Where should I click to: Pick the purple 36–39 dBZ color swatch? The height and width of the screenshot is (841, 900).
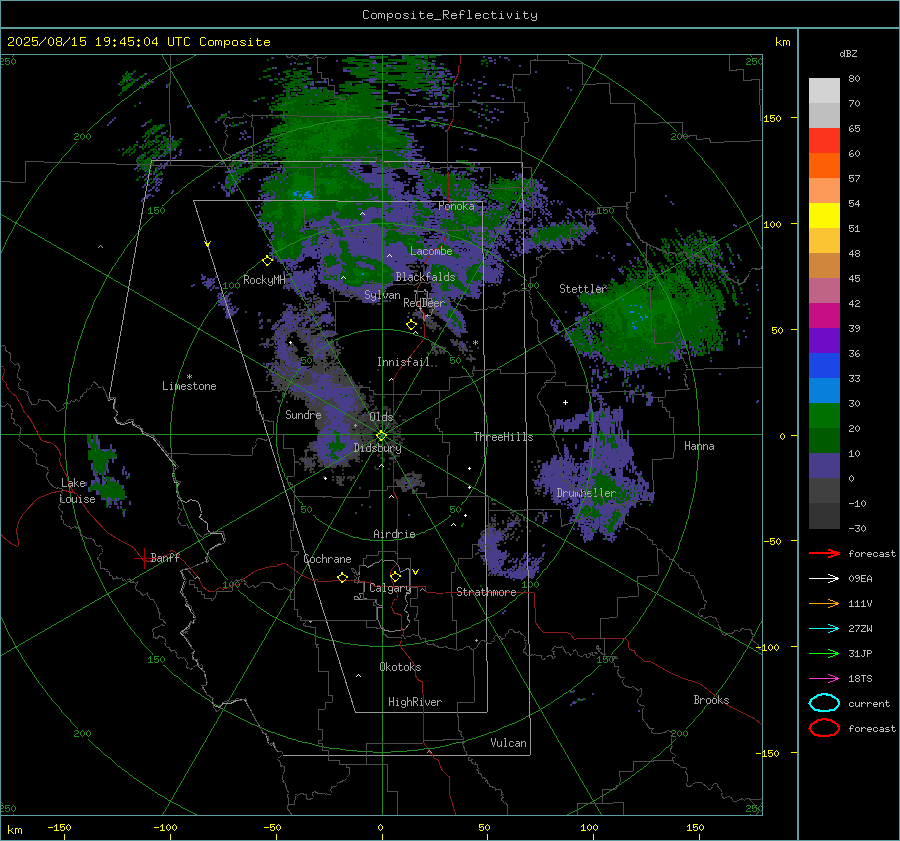click(824, 340)
